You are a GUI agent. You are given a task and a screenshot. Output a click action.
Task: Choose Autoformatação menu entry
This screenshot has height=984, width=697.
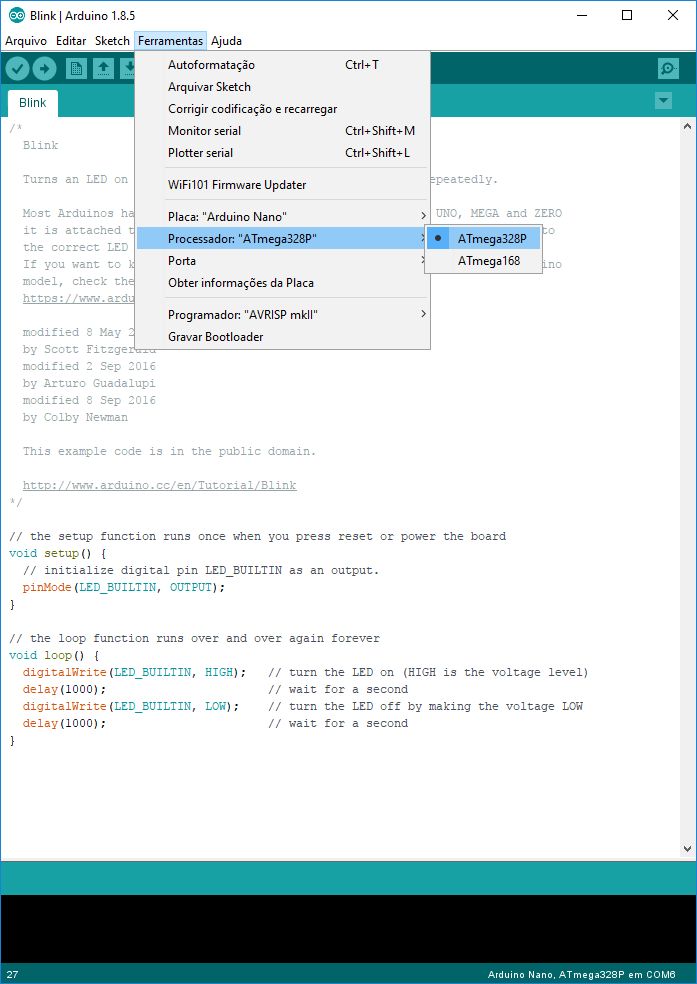coord(283,65)
